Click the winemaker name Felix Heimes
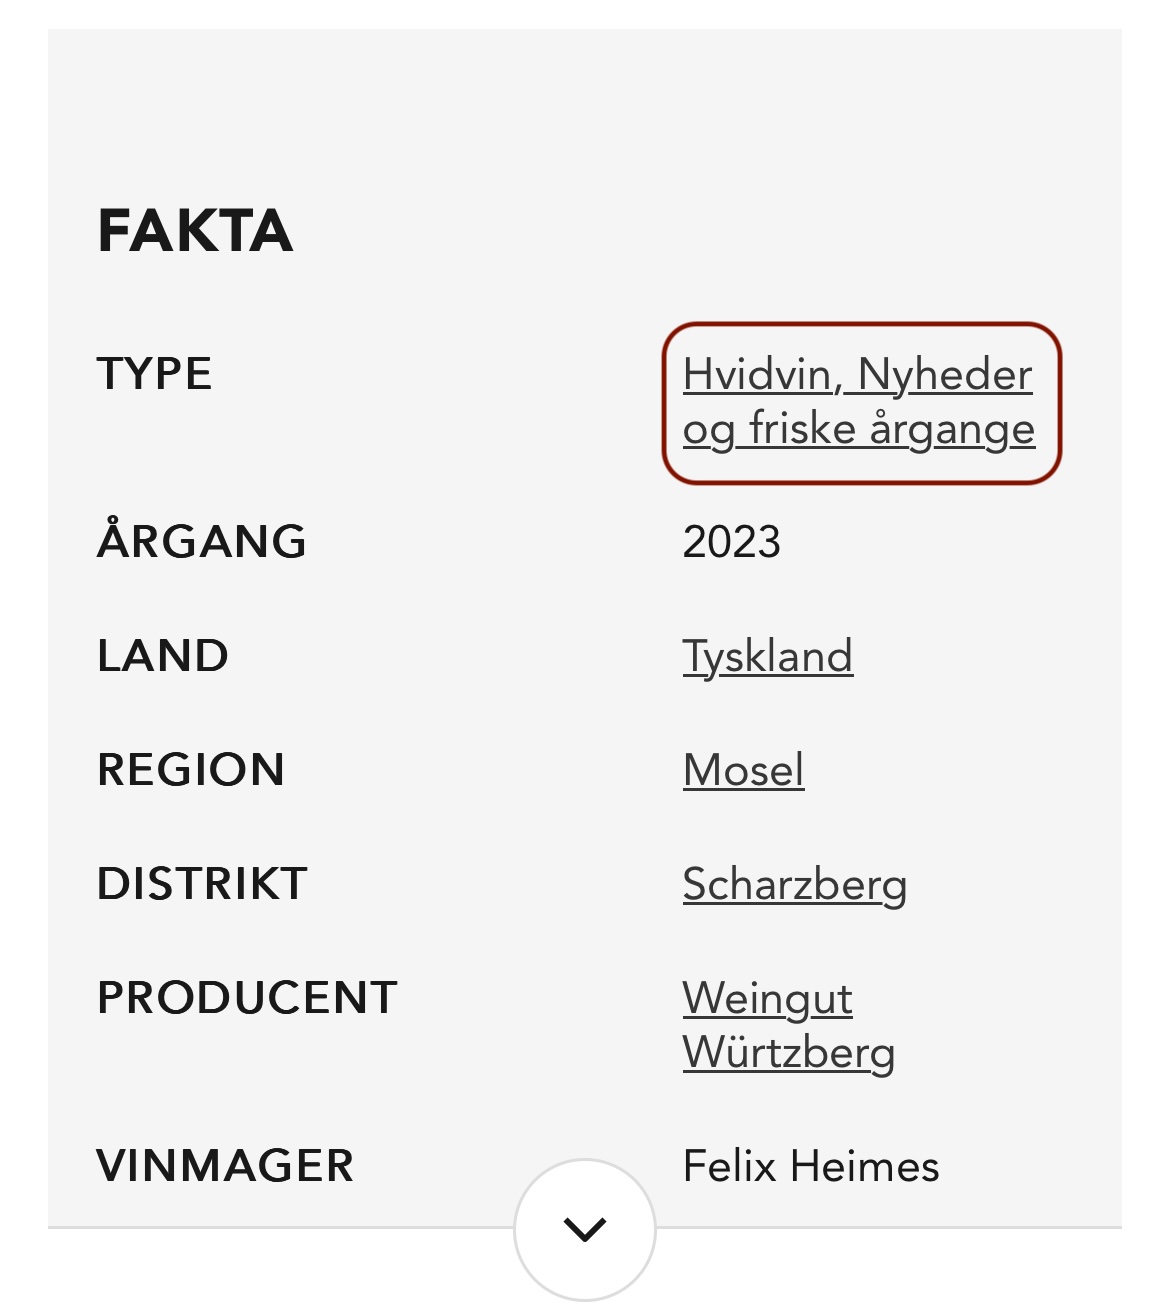 [811, 1167]
